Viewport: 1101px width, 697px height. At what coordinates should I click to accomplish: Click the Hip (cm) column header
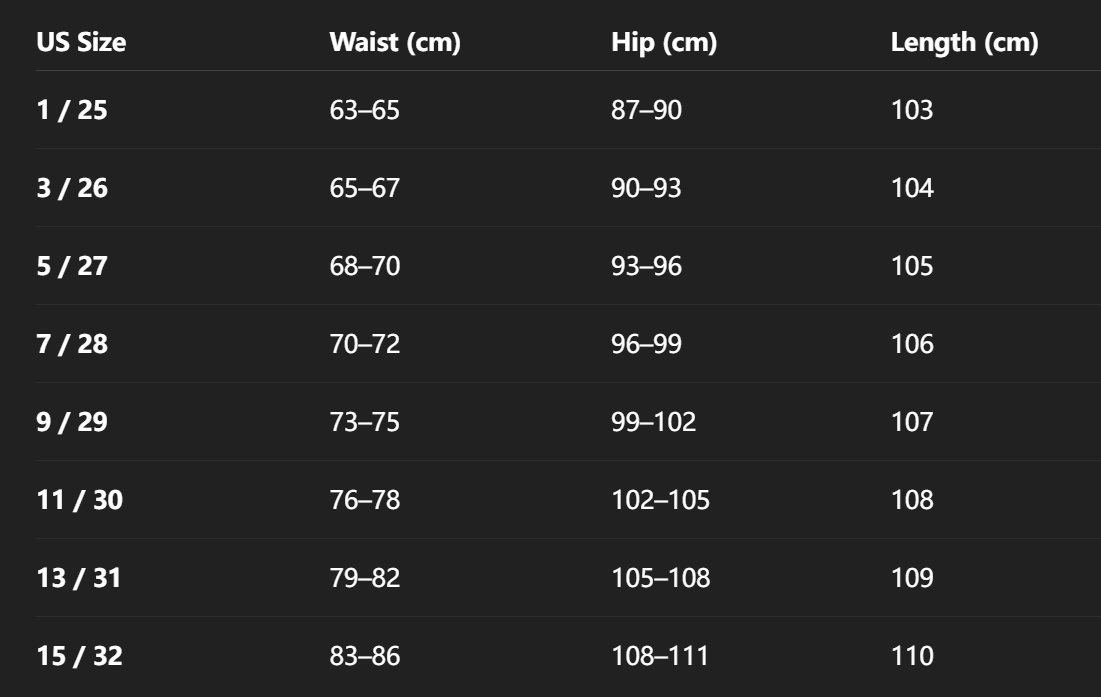(664, 44)
